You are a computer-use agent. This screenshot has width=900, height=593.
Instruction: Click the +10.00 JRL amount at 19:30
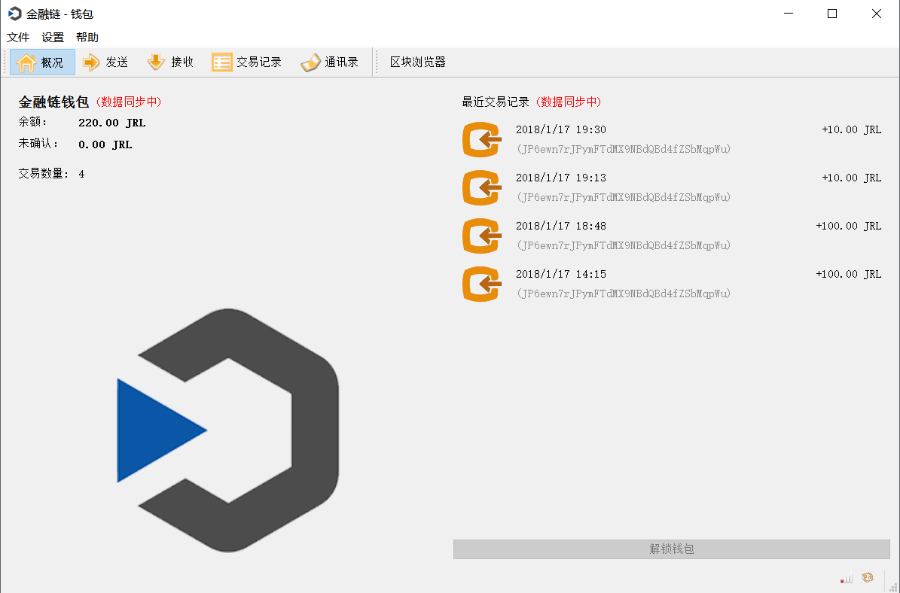click(851, 130)
